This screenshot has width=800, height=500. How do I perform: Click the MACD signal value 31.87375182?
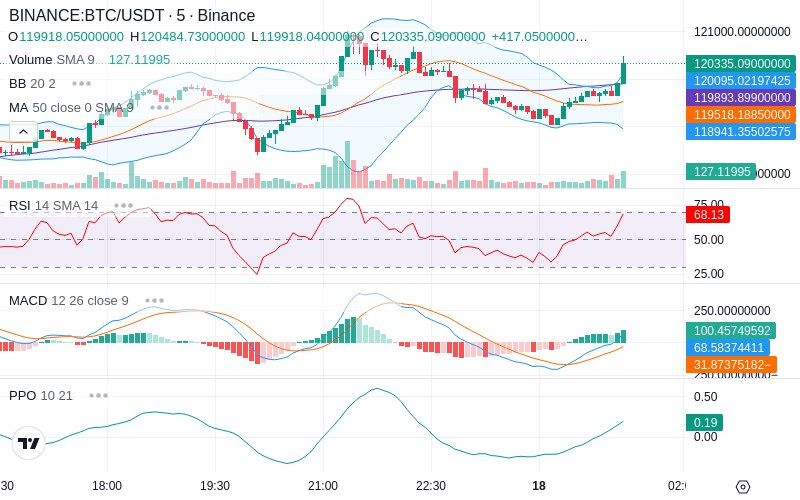(x=731, y=364)
